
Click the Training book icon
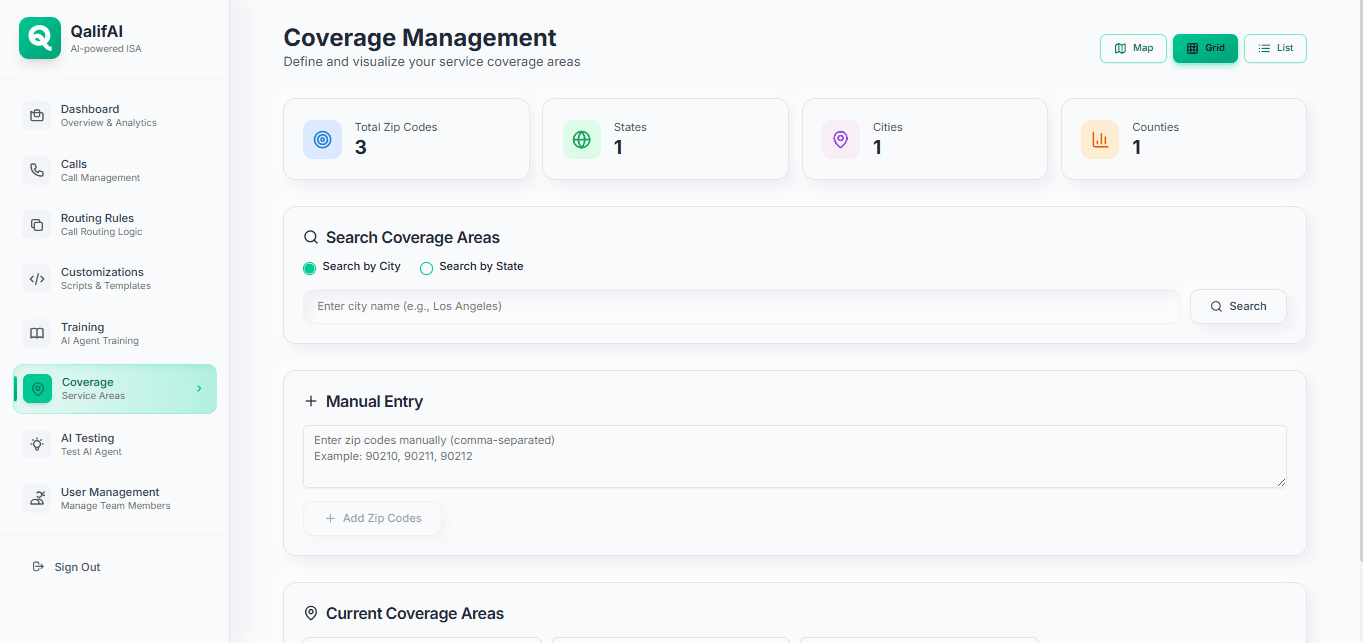(37, 333)
